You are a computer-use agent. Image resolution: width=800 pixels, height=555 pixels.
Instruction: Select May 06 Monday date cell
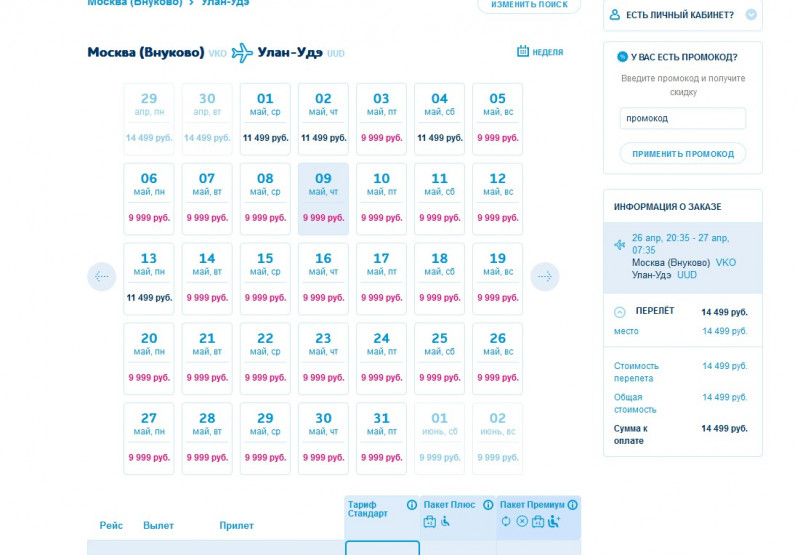(x=149, y=199)
